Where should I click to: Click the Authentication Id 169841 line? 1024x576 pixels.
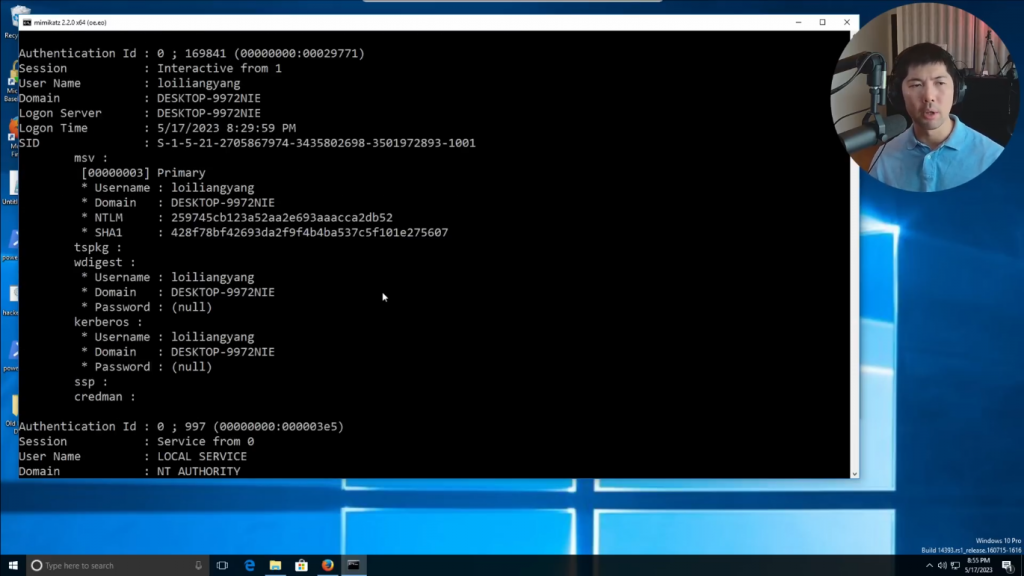191,54
